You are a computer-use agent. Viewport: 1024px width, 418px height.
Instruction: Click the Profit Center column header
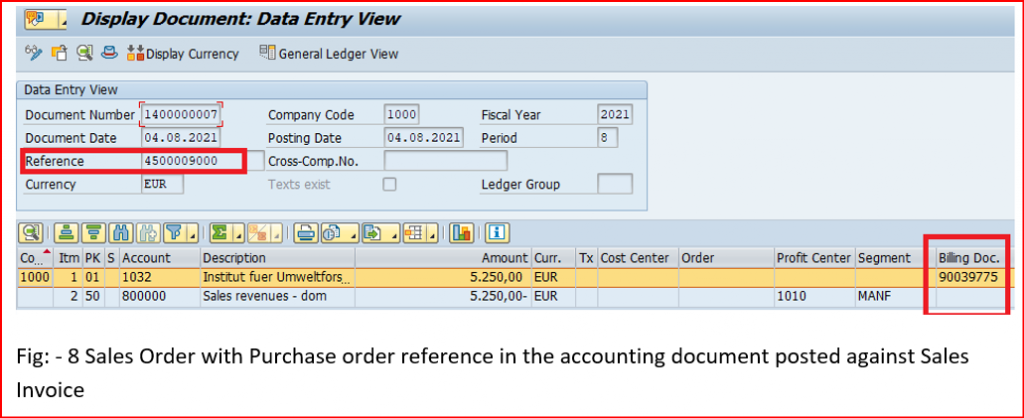pos(814,257)
